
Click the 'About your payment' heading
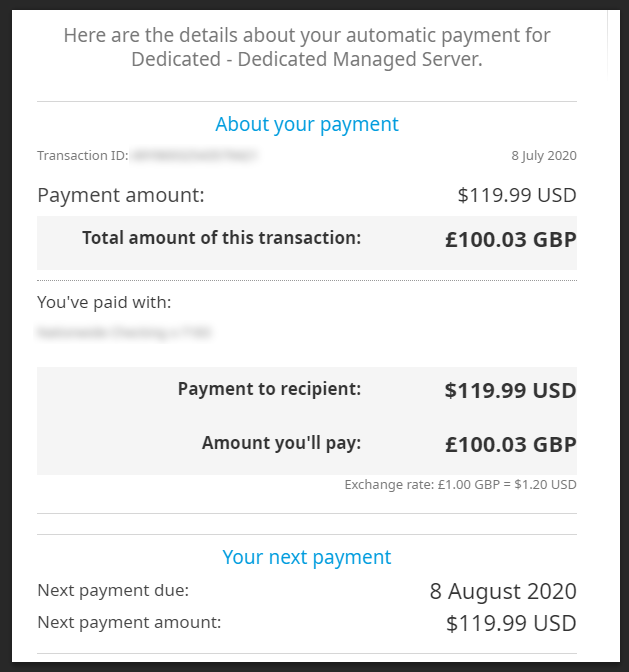click(307, 125)
